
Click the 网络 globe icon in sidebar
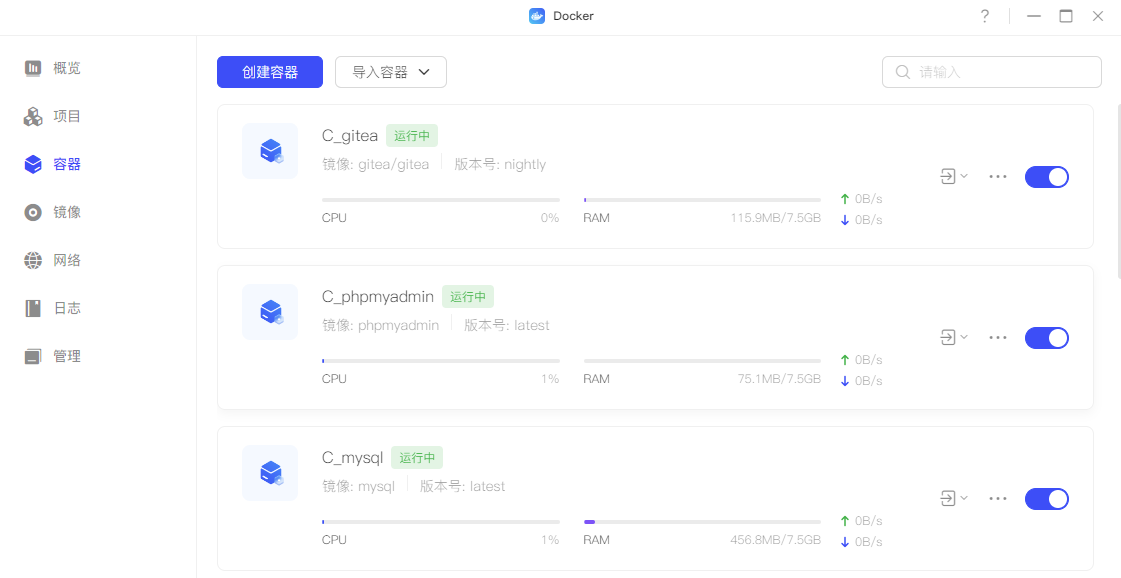(33, 260)
